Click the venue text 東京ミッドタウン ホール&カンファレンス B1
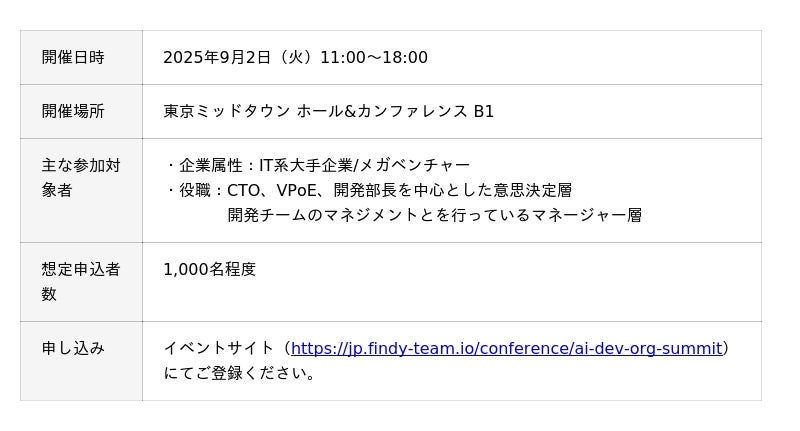Viewport: 800px width, 431px height. (329, 111)
